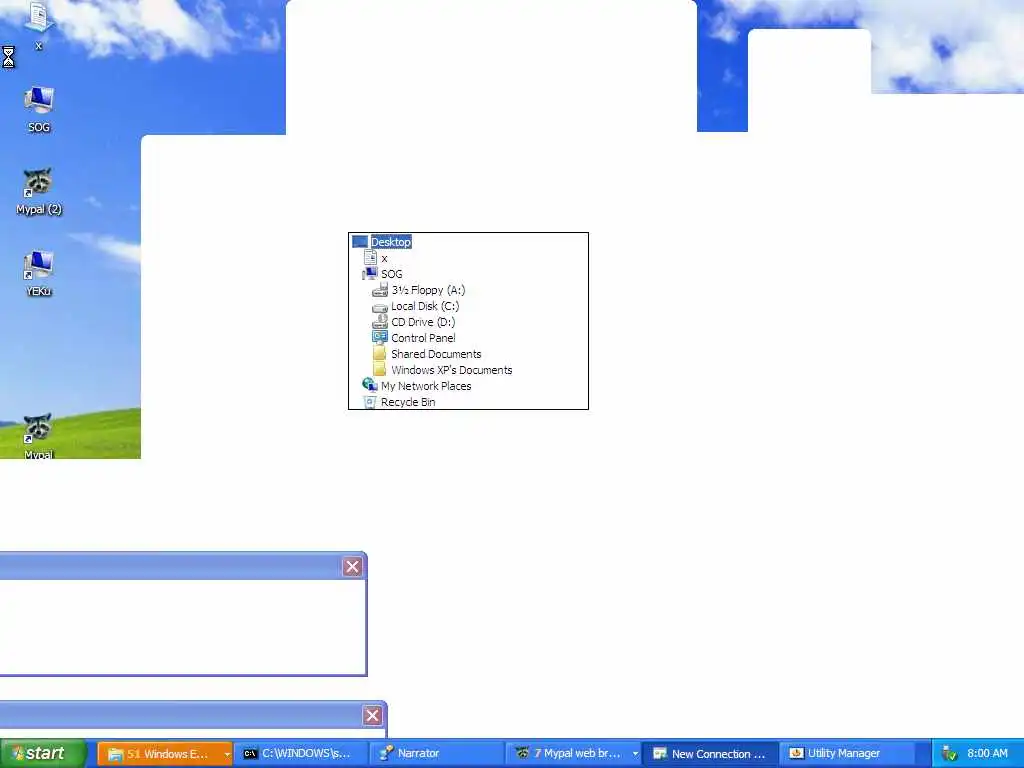The width and height of the screenshot is (1024, 768).
Task: Open the Start menu
Action: coord(43,754)
